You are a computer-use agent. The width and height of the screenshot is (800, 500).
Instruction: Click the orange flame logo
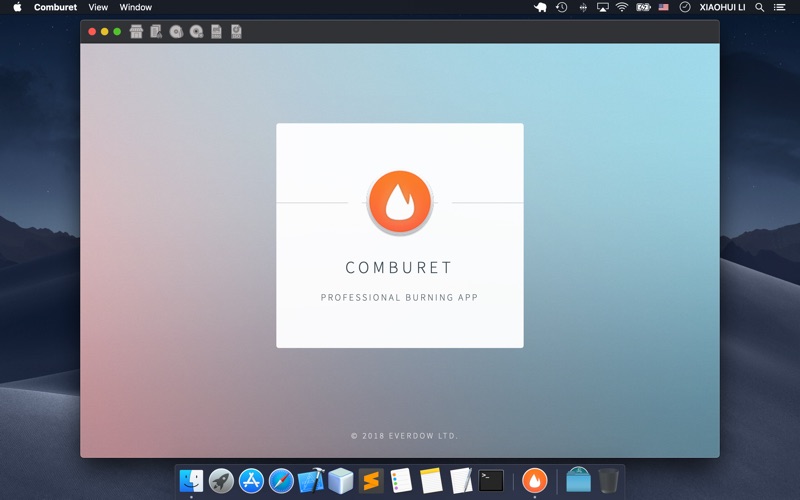click(400, 202)
